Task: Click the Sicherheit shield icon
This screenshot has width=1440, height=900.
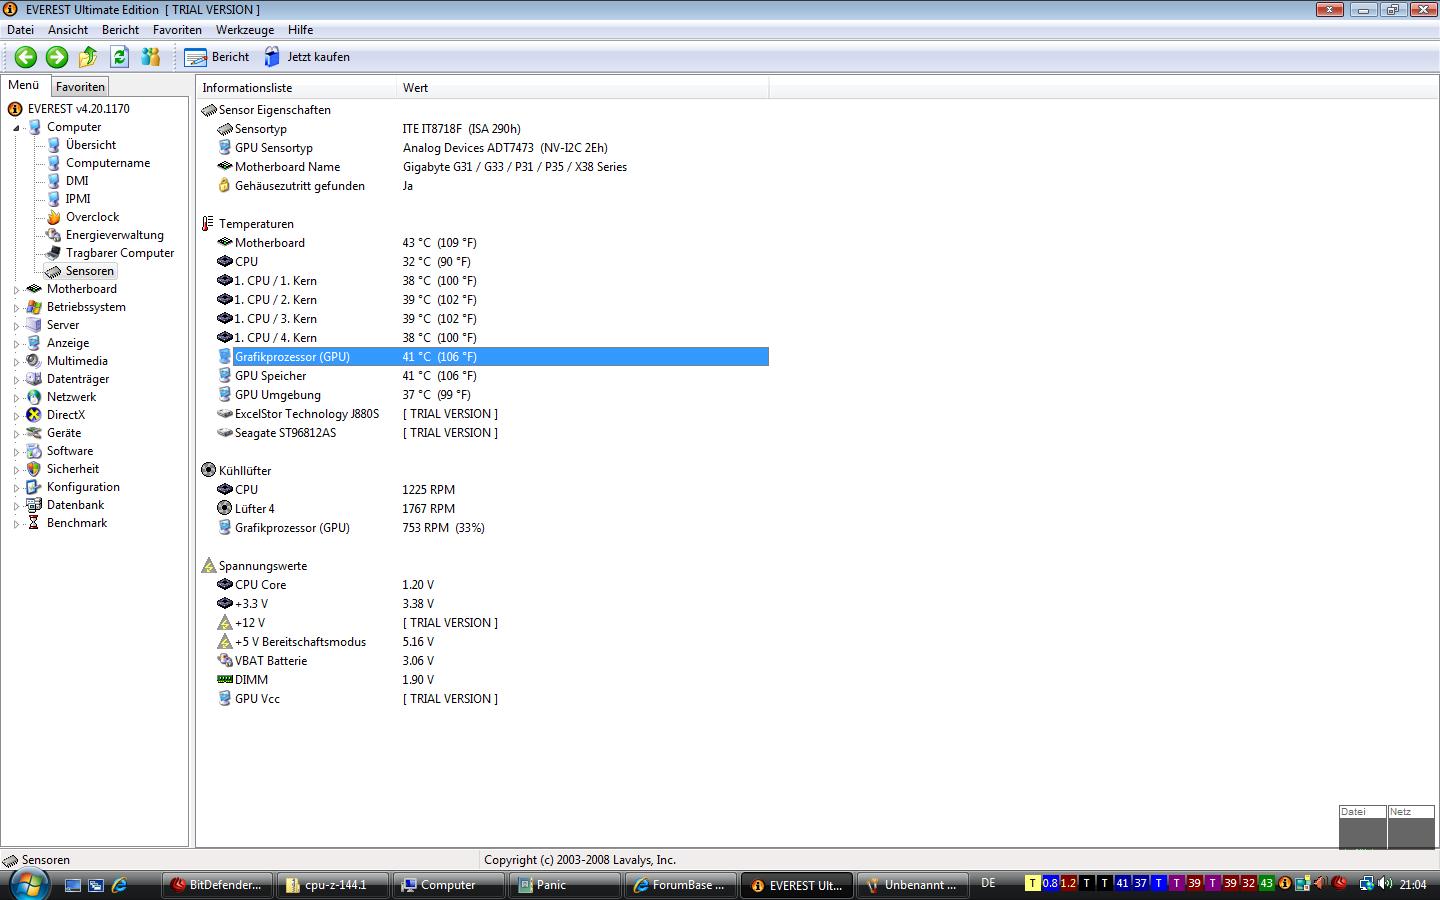Action: click(34, 469)
